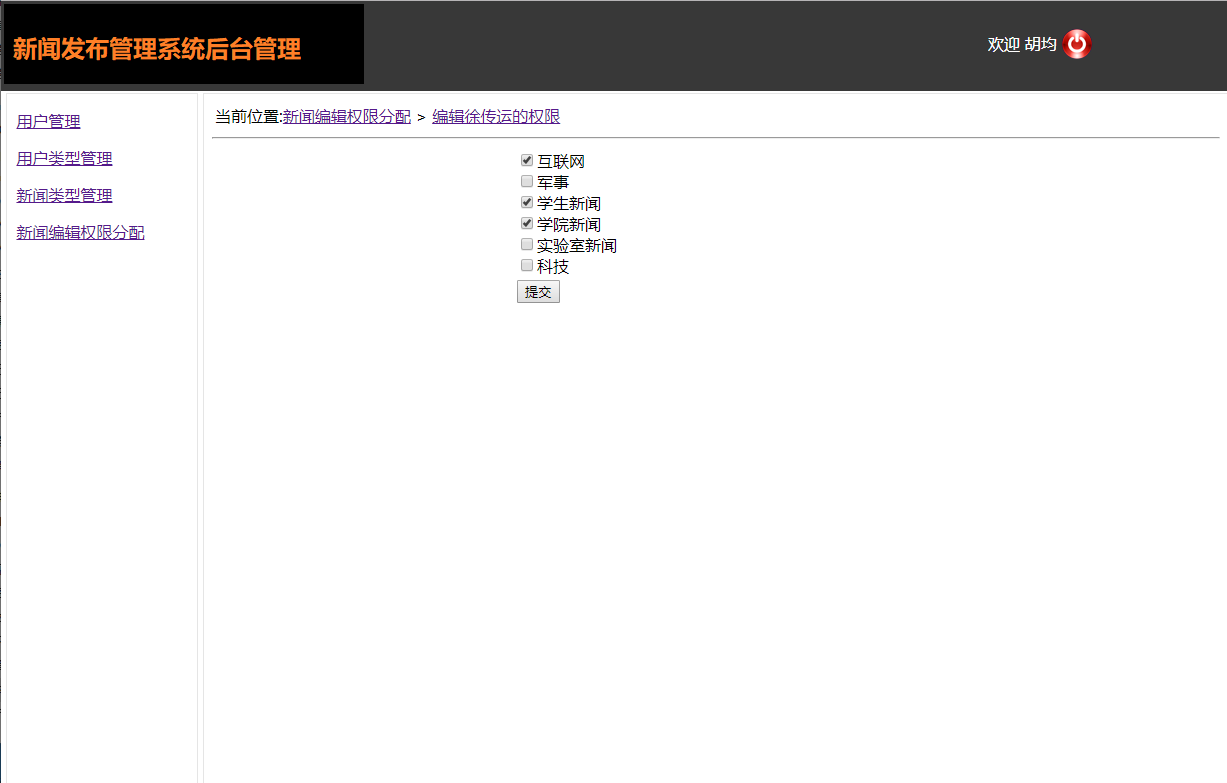This screenshot has width=1227, height=783.
Task: Open 用户管理 in the sidebar
Action: click(x=47, y=121)
